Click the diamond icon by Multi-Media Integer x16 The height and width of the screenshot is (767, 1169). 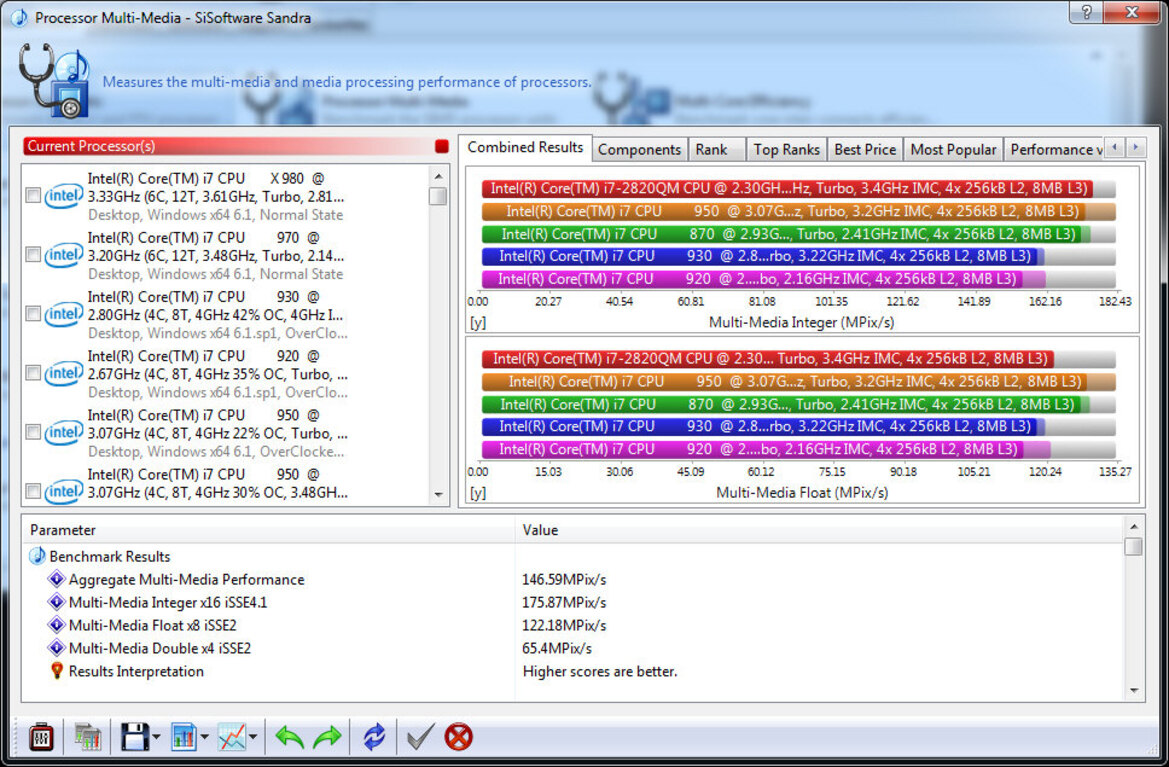(x=56, y=602)
